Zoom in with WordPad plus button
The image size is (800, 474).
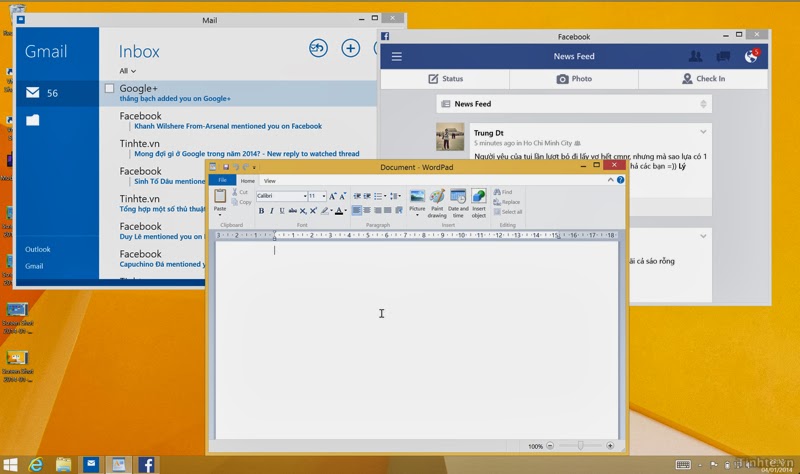click(x=610, y=445)
